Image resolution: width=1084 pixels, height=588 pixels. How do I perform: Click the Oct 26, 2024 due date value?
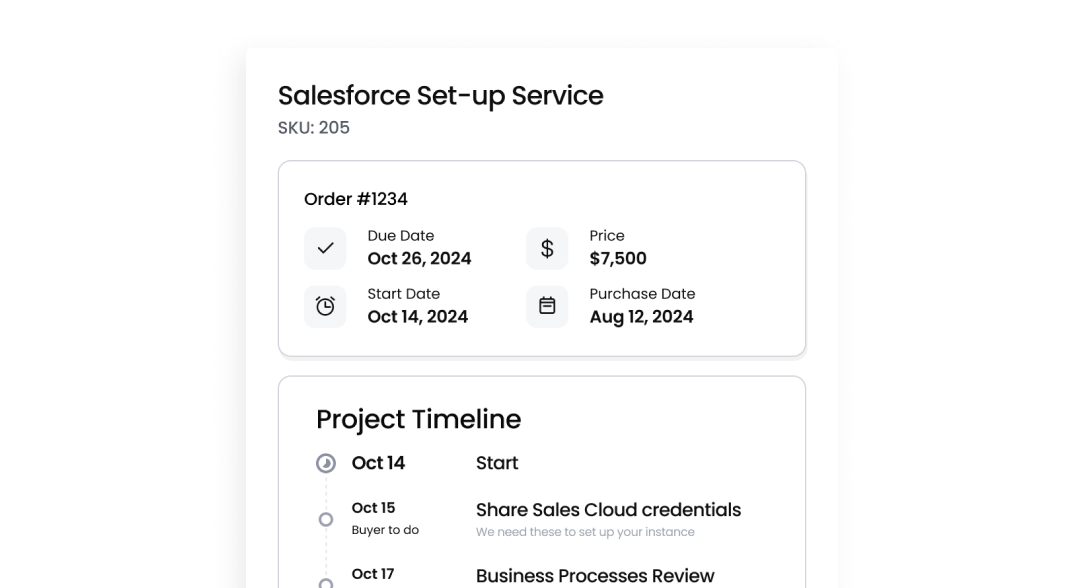click(419, 258)
